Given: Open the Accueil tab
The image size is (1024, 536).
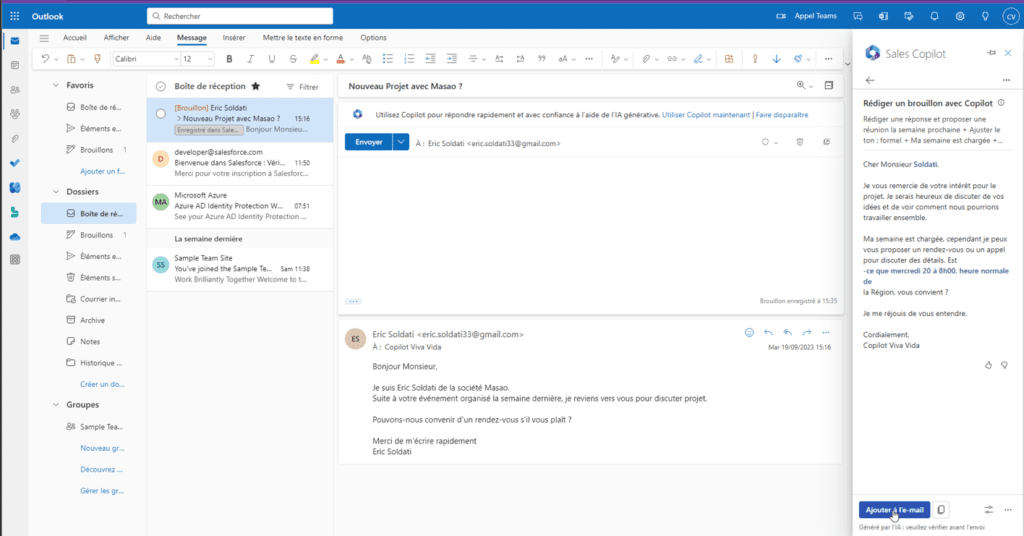Looking at the screenshot, I should 74,38.
